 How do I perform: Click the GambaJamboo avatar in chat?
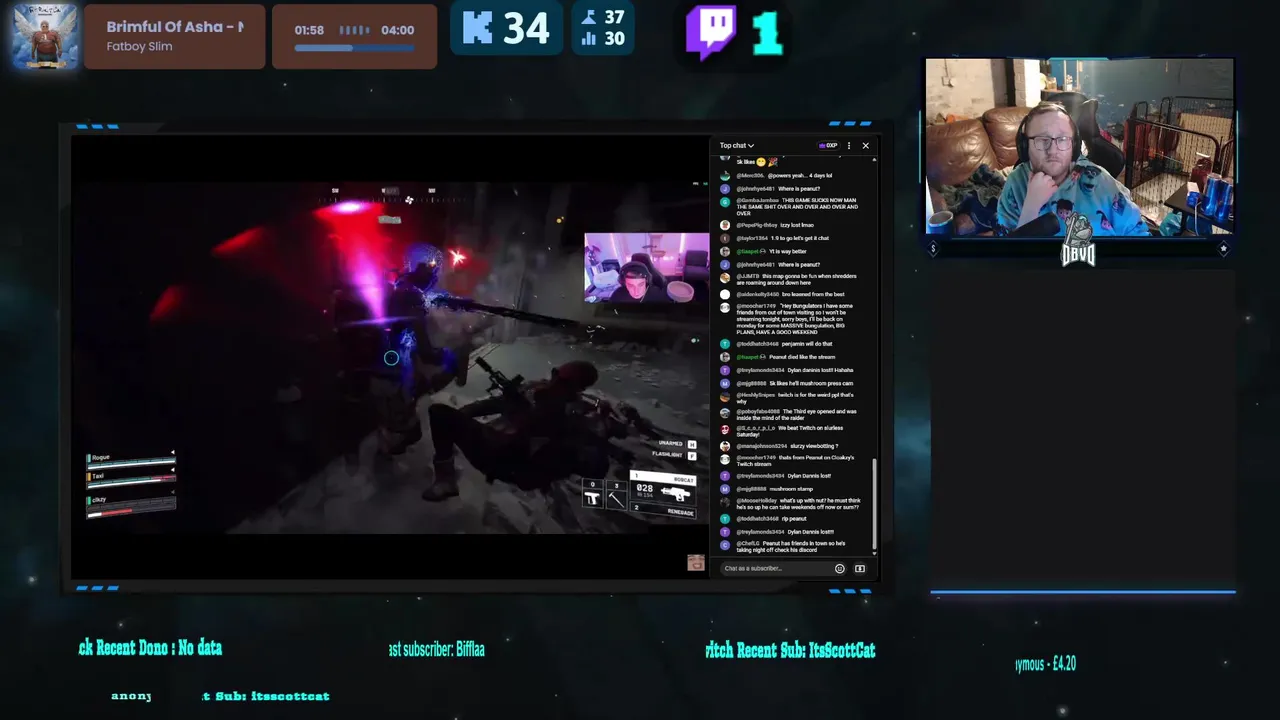(x=726, y=201)
